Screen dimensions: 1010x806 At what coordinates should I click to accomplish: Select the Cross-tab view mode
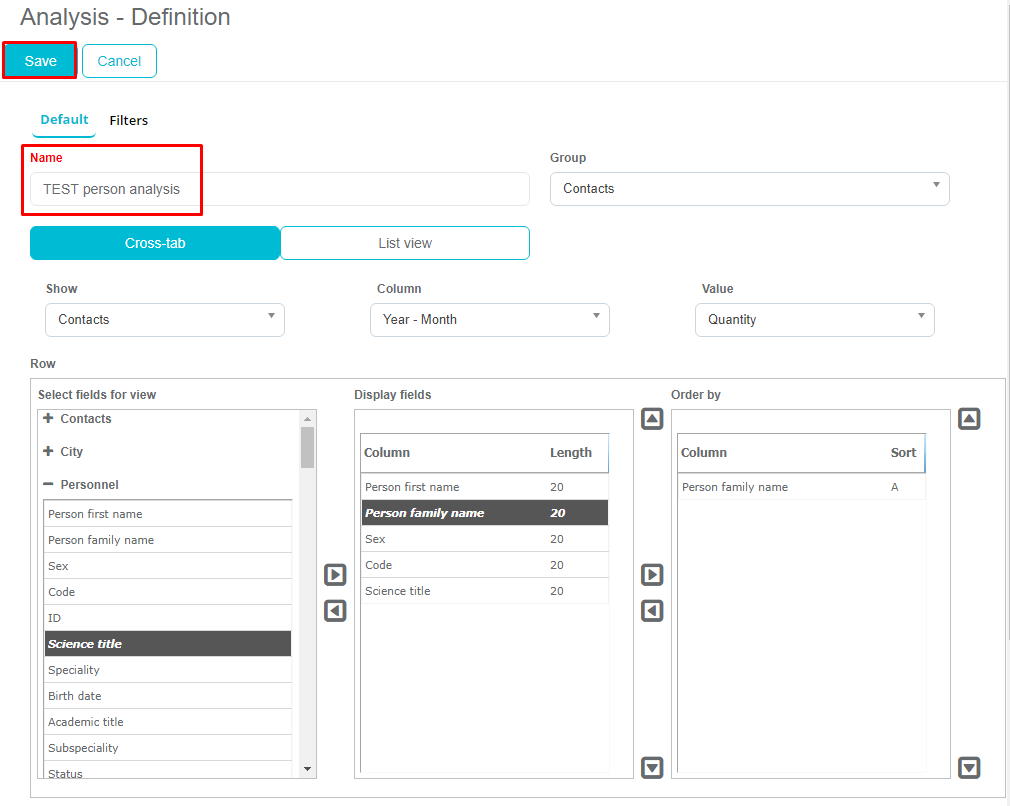[155, 243]
